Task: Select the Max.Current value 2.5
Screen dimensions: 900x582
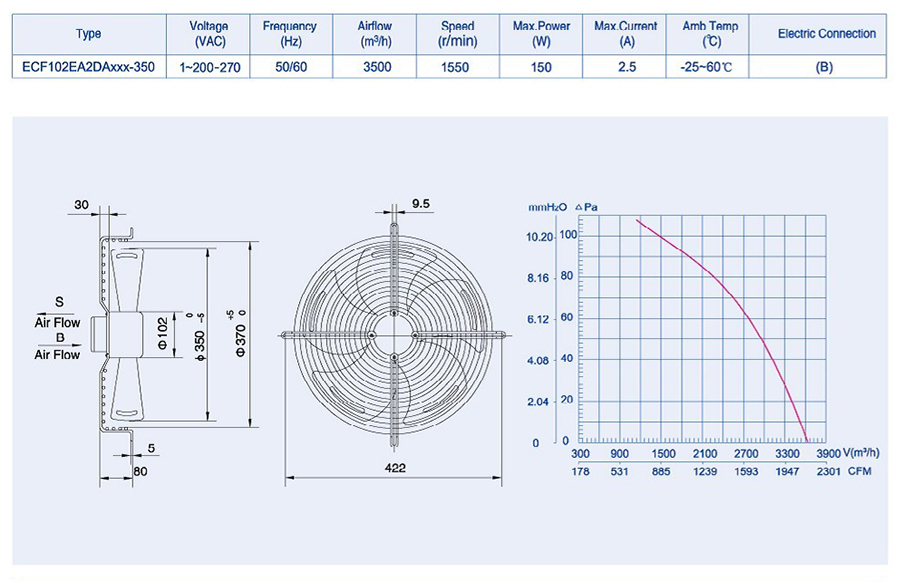Action: point(627,68)
